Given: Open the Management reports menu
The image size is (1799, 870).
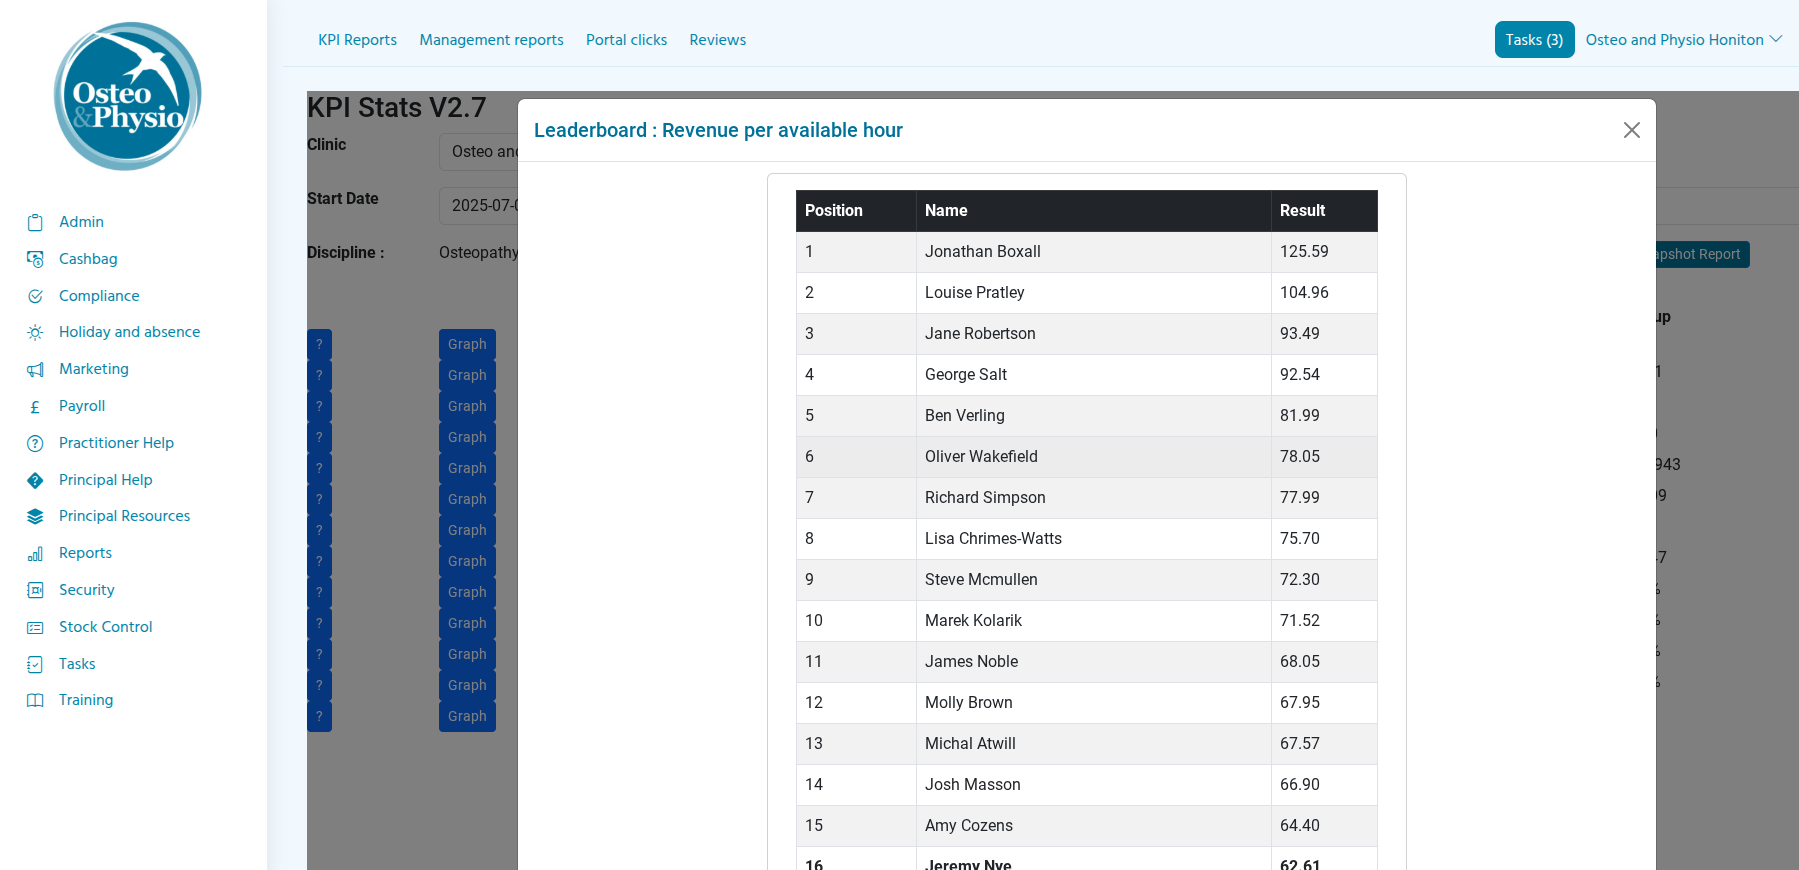Looking at the screenshot, I should [x=491, y=40].
